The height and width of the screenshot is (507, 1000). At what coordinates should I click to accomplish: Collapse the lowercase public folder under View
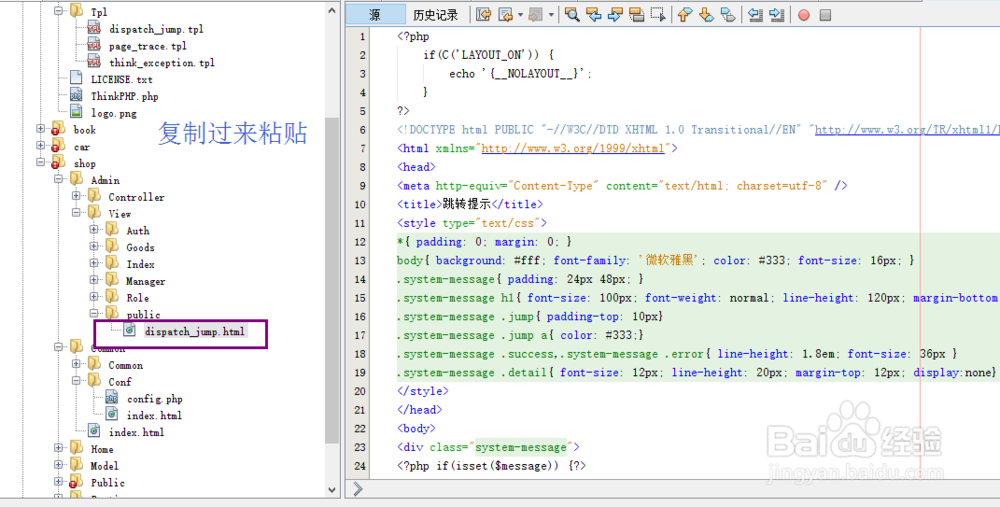[94, 314]
